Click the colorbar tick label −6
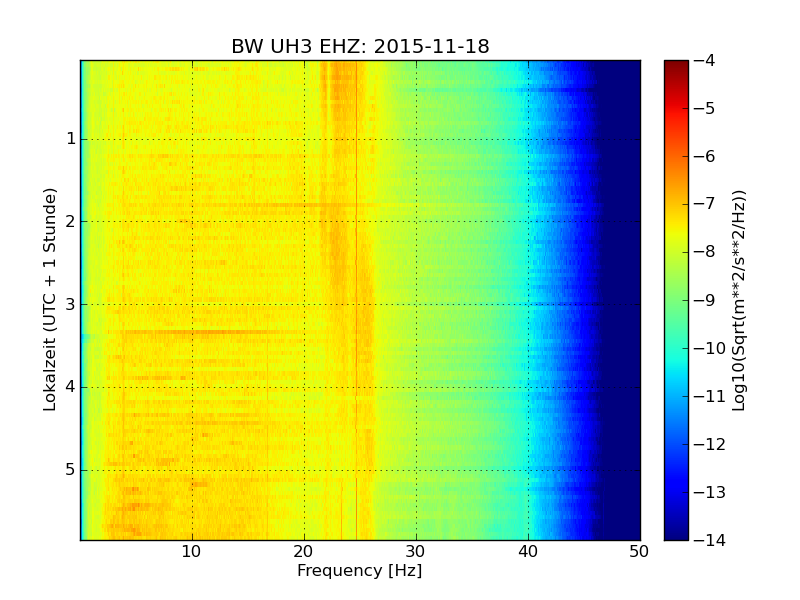The height and width of the screenshot is (600, 800). point(705,157)
